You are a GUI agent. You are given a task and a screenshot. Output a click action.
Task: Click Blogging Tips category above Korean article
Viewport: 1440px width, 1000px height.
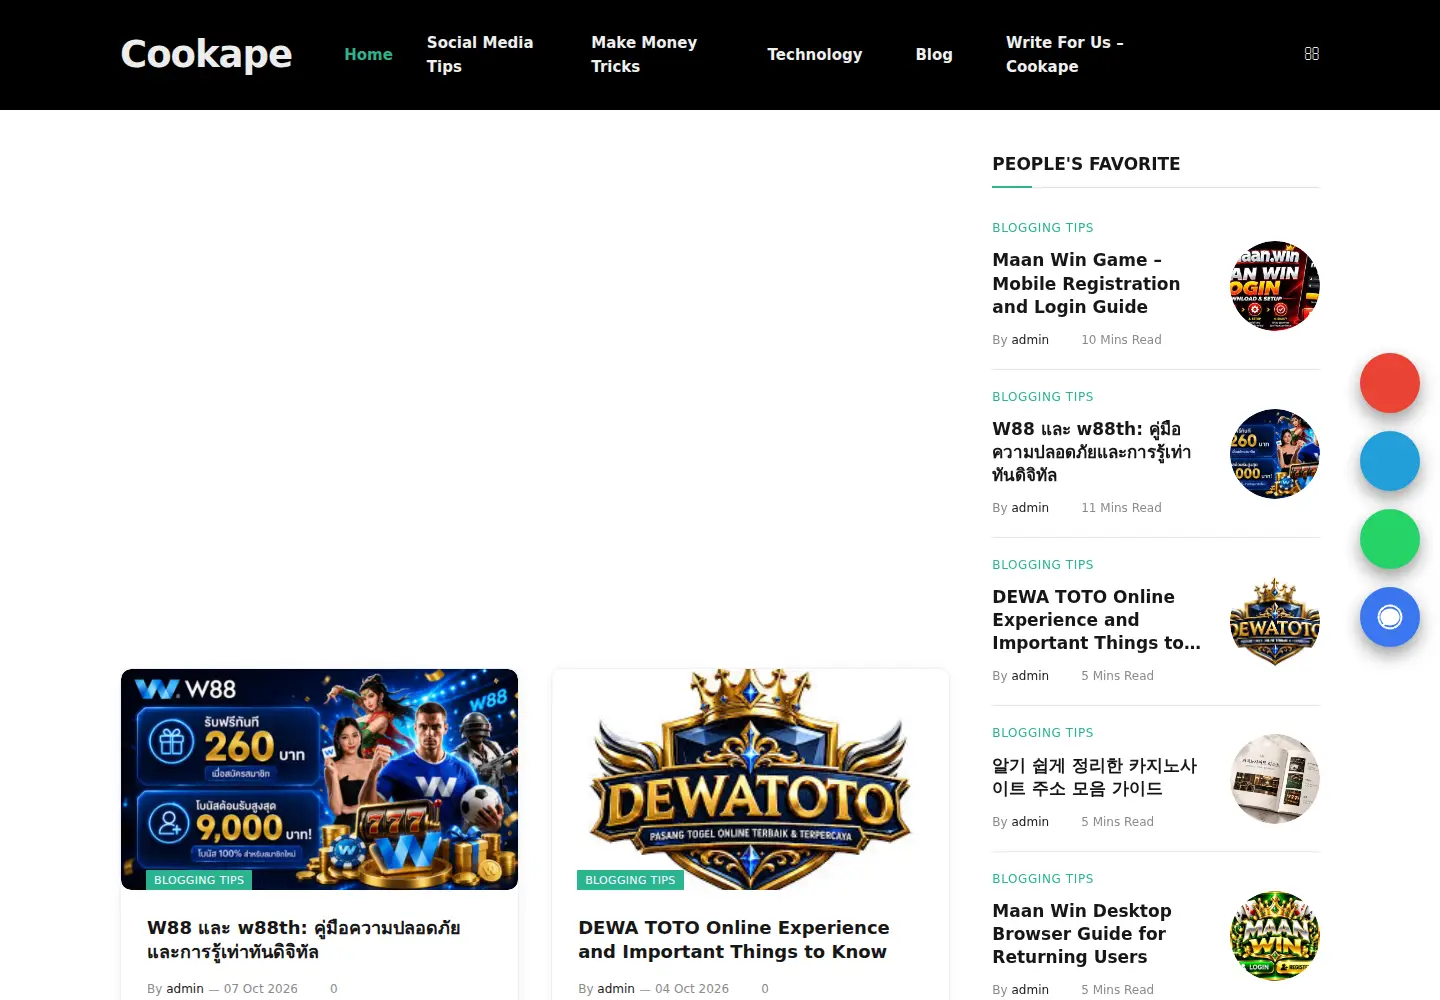pos(1042,733)
